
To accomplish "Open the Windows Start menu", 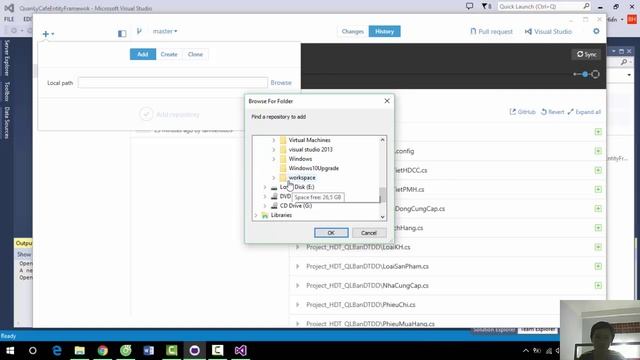I will 10,351.
